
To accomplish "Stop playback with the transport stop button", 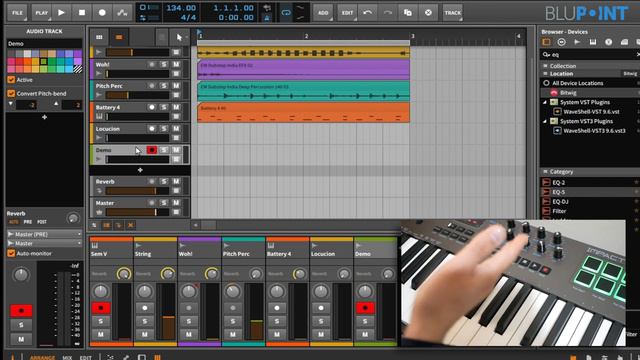I will pyautogui.click(x=82, y=13).
